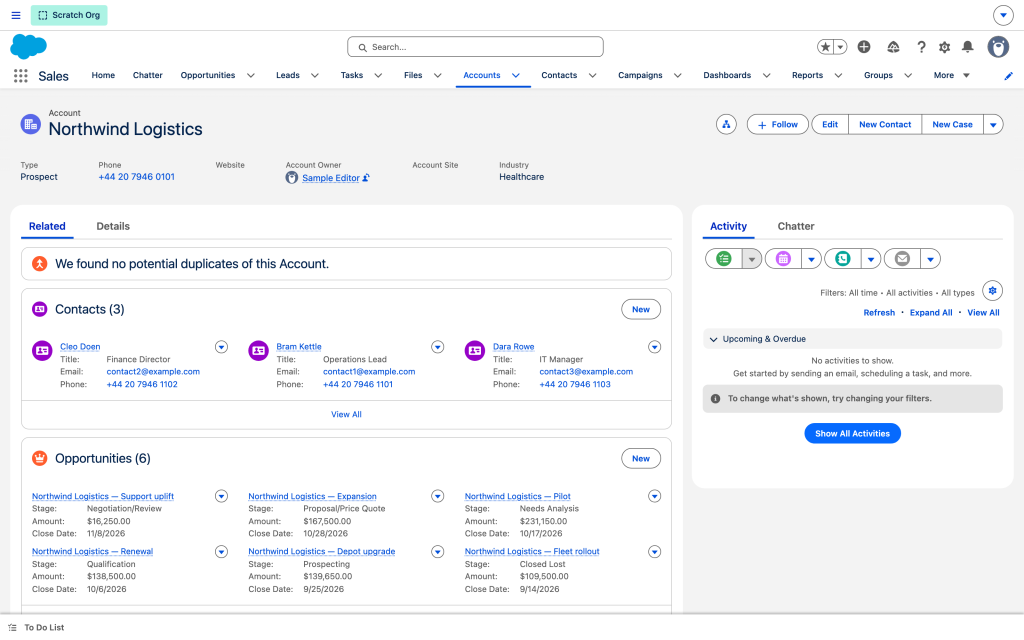The height and width of the screenshot is (640, 1024).
Task: Open the hamburger menu at top left
Action: coord(16,15)
